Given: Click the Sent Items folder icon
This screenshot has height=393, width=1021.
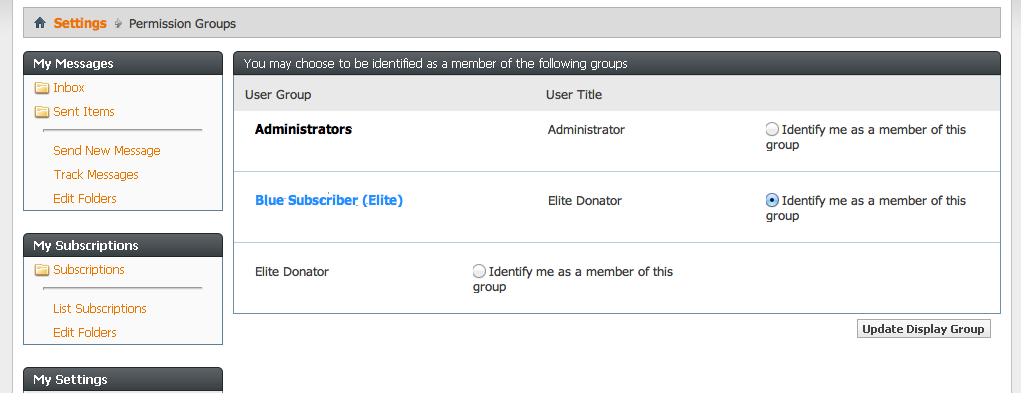Looking at the screenshot, I should tap(42, 112).
